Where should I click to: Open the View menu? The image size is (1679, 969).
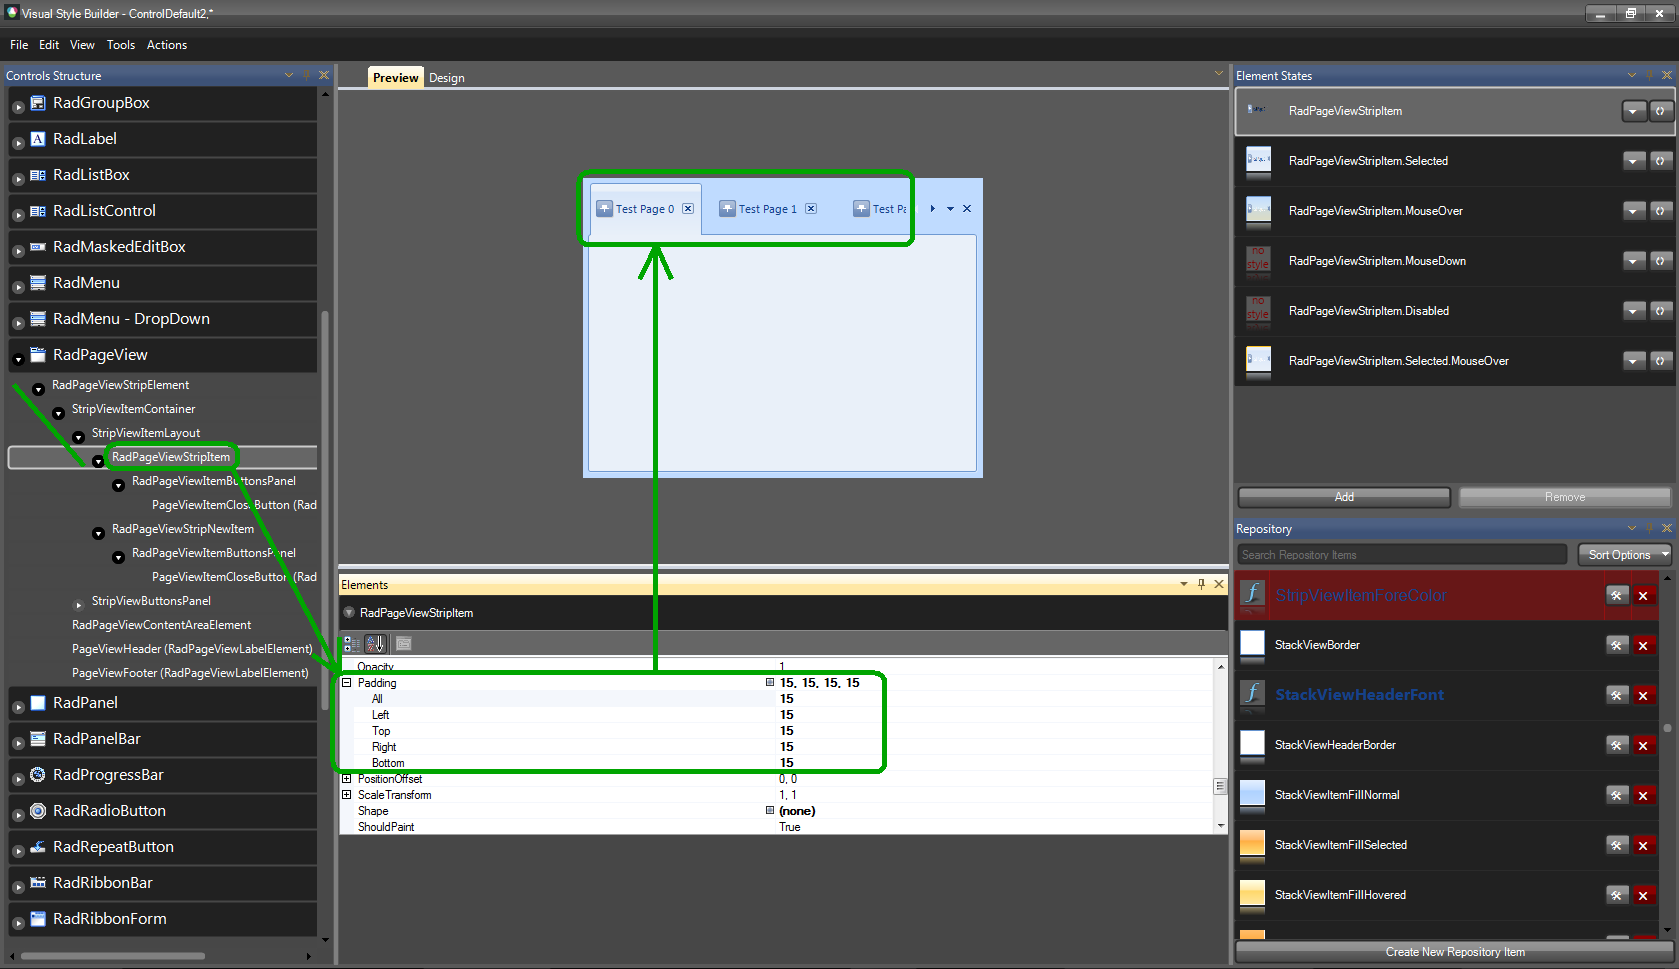point(82,45)
